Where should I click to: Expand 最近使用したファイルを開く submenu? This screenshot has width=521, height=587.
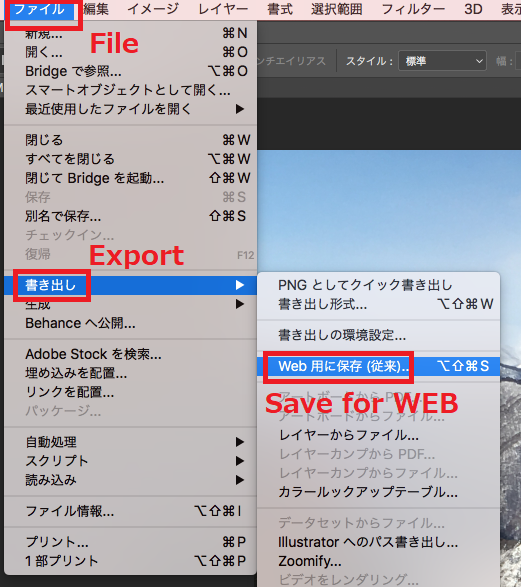pyautogui.click(x=130, y=109)
